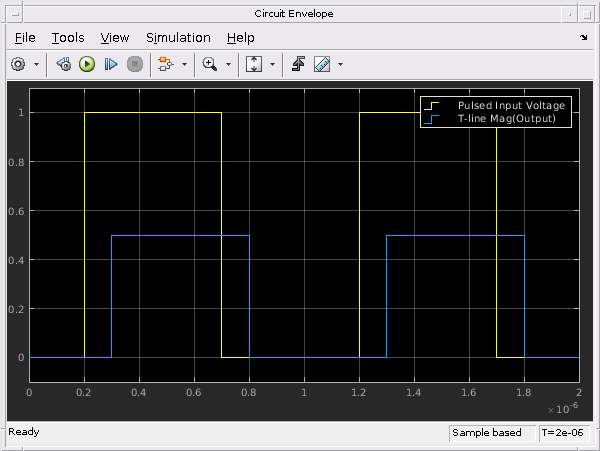Click the grayed Stop simulation button
This screenshot has width=600, height=451.
point(135,64)
